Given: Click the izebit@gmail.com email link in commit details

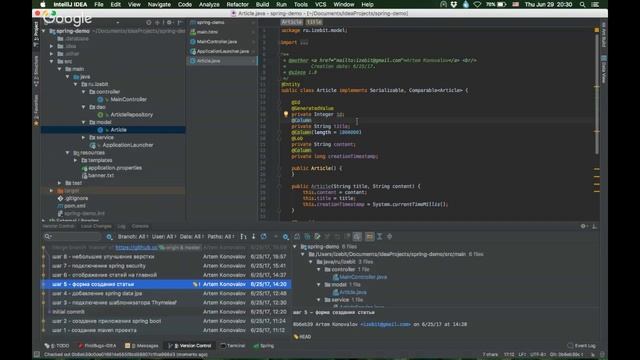Looking at the screenshot, I should [x=386, y=324].
